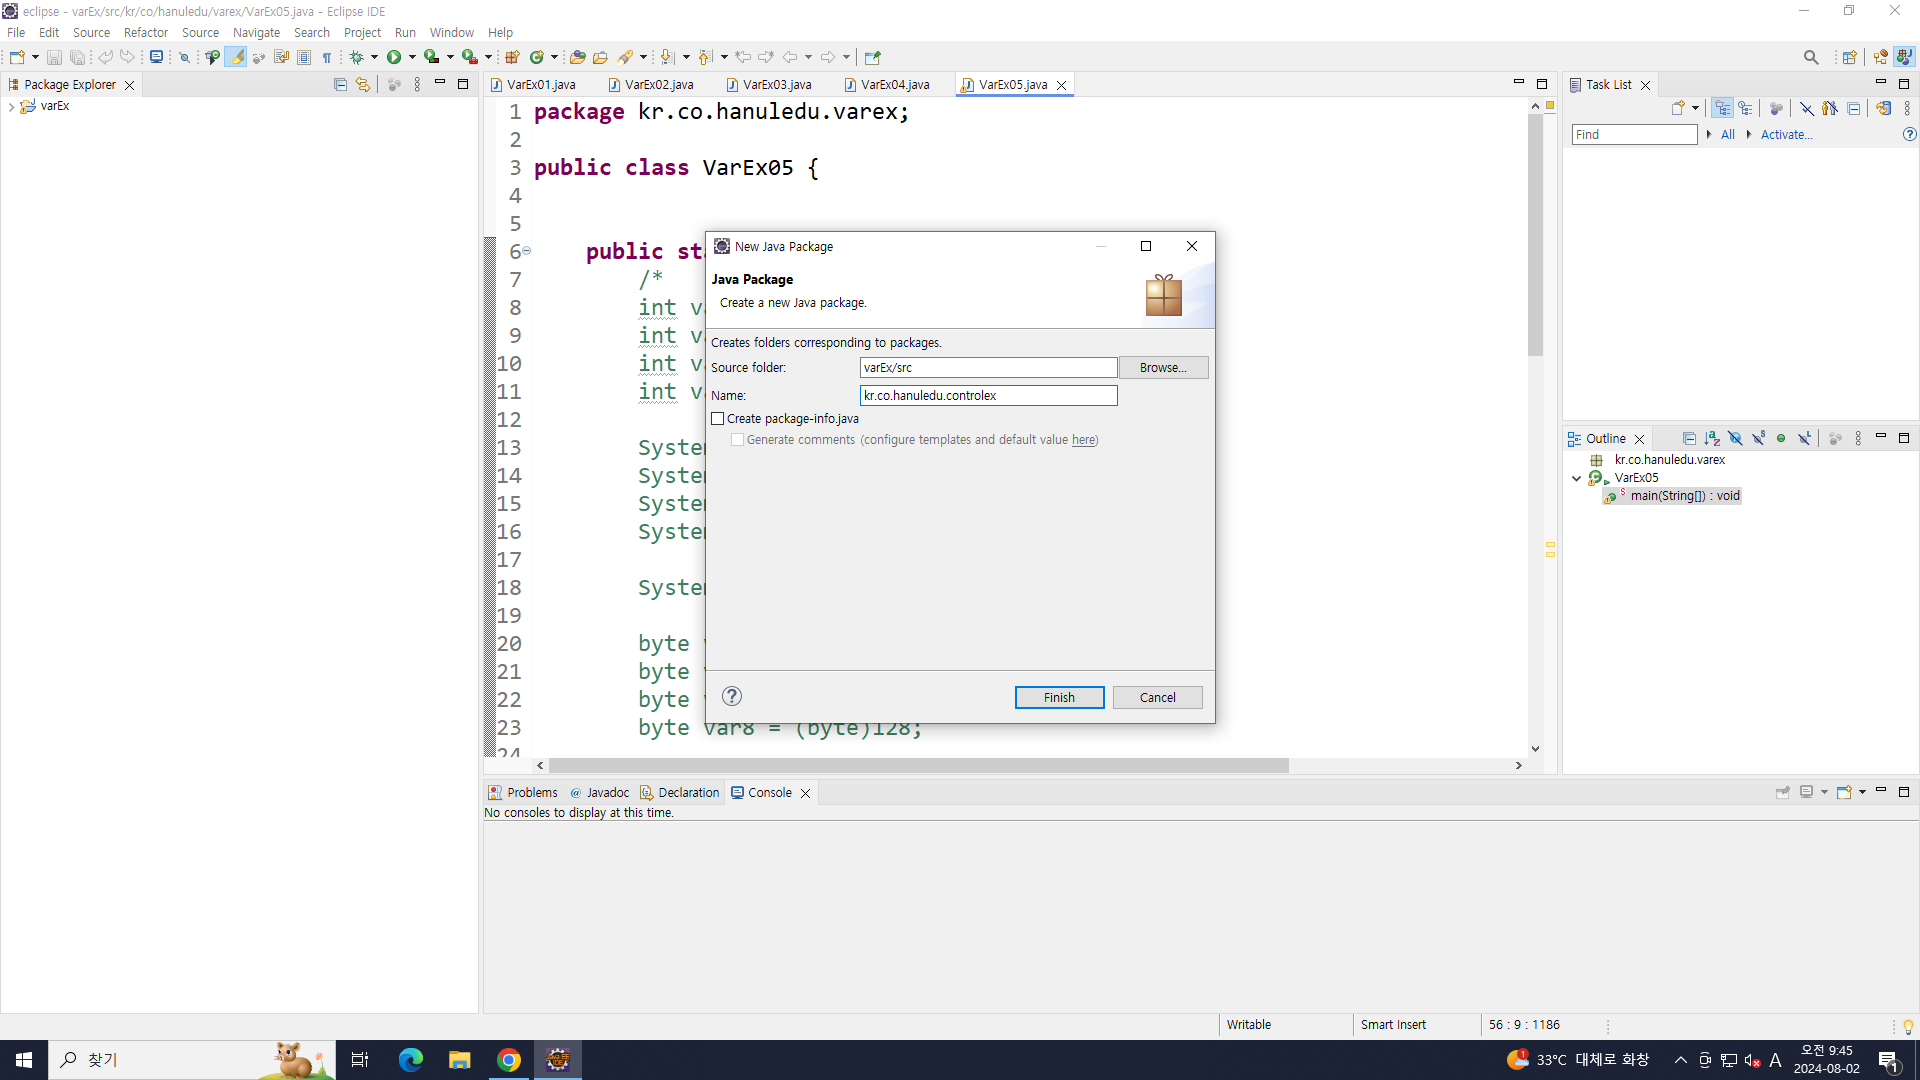Expand the varEx project tree node
Viewport: 1920px width, 1080px height.
click(11, 106)
